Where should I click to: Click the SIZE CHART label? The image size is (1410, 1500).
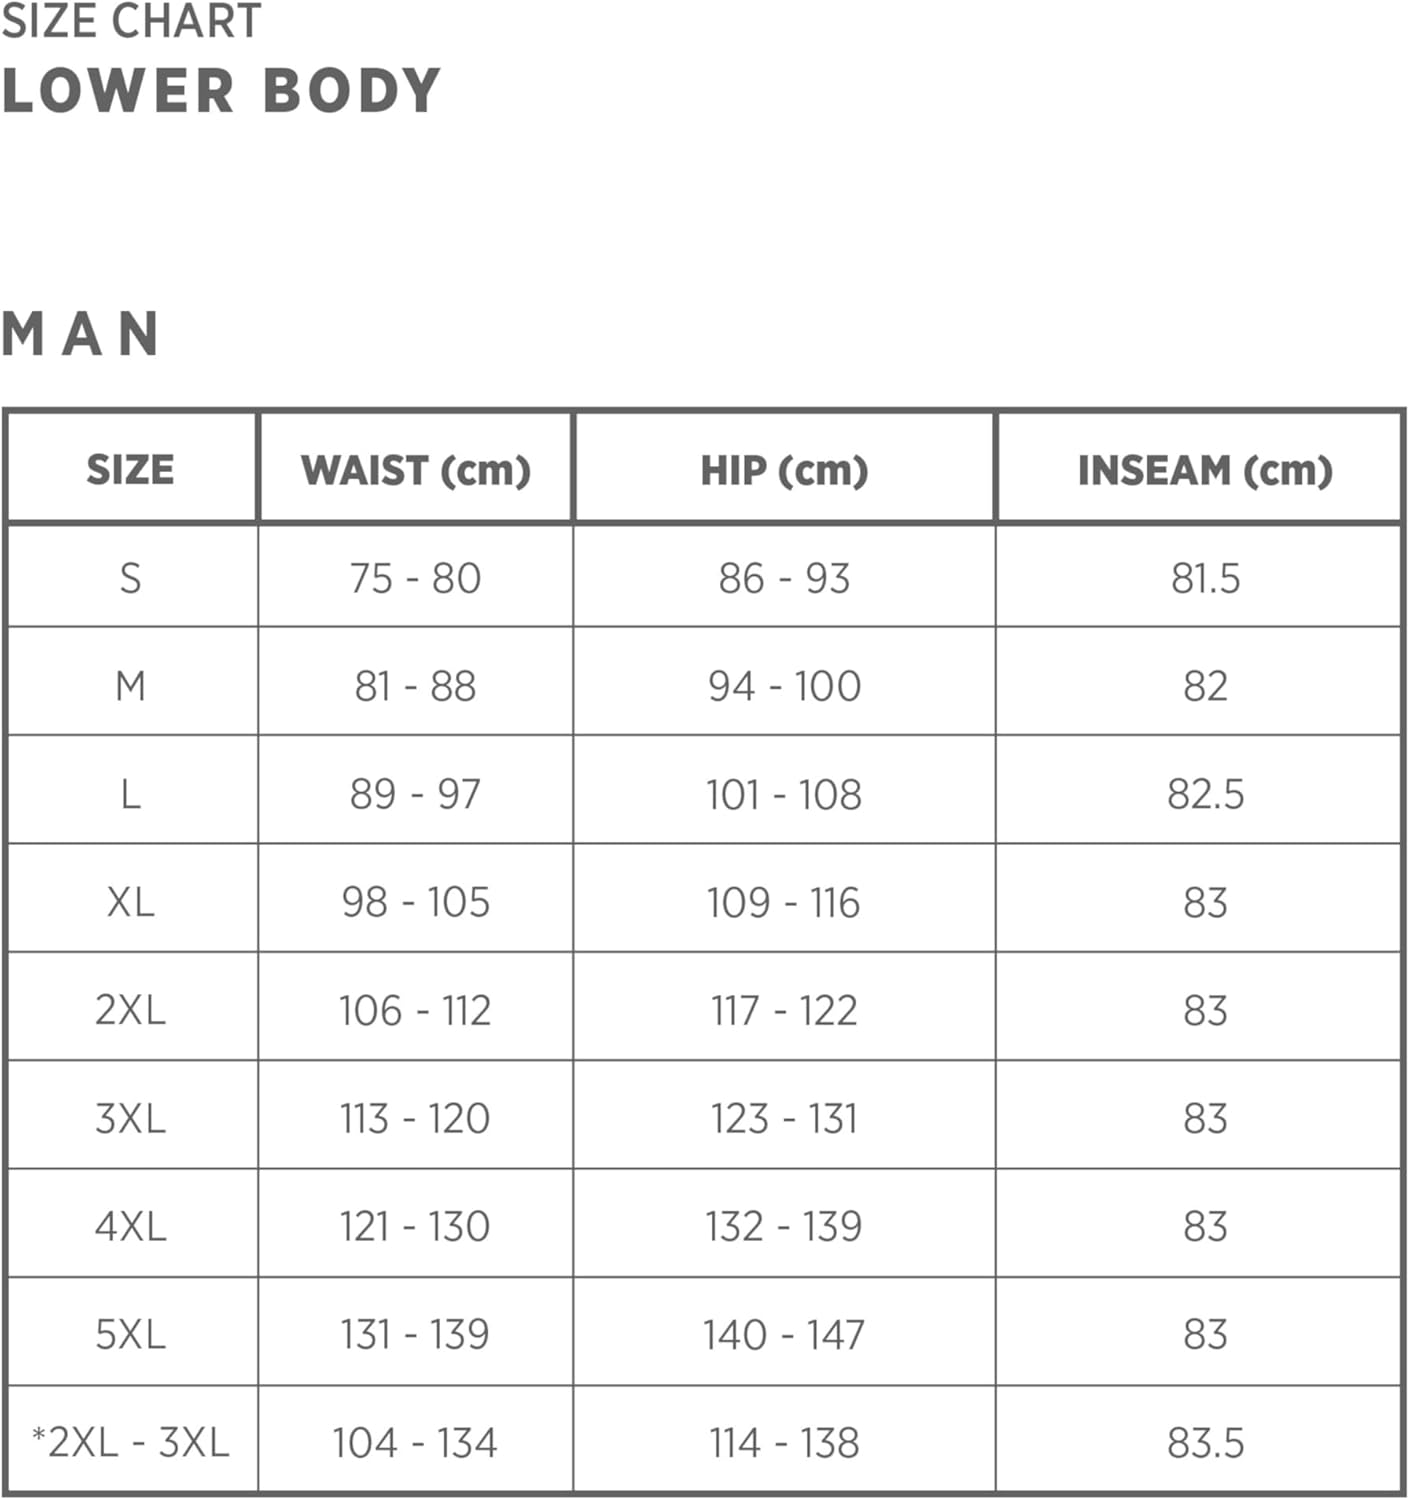pos(131,21)
